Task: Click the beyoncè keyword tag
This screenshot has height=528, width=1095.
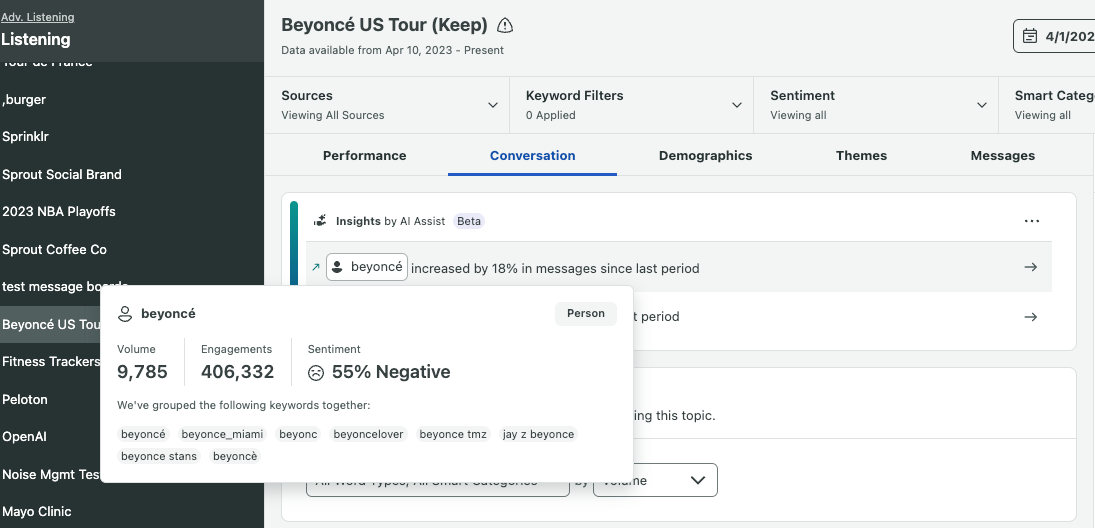Action: tap(235, 456)
